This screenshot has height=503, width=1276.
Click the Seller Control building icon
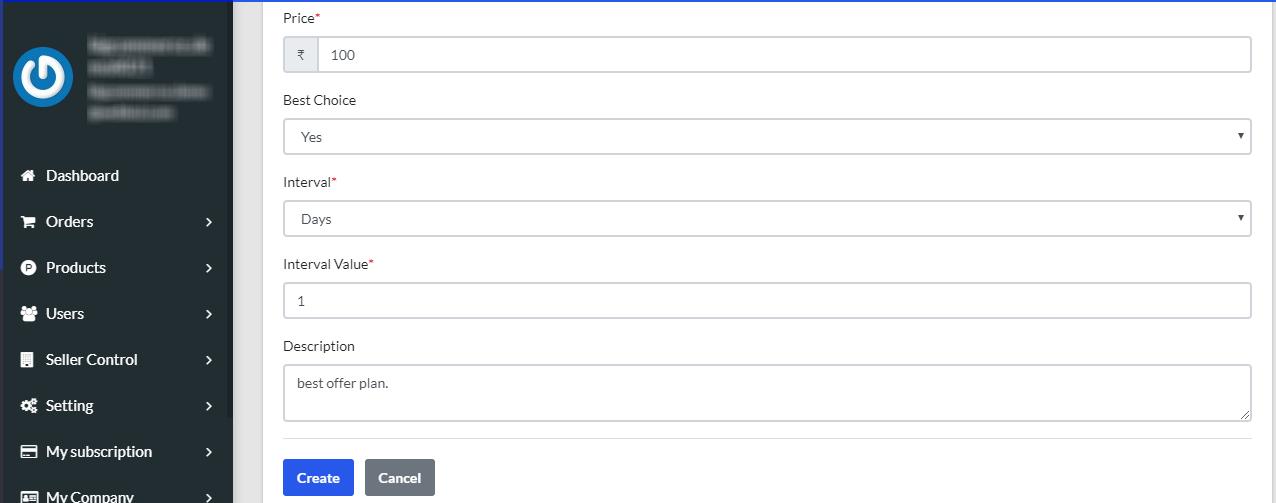click(28, 360)
